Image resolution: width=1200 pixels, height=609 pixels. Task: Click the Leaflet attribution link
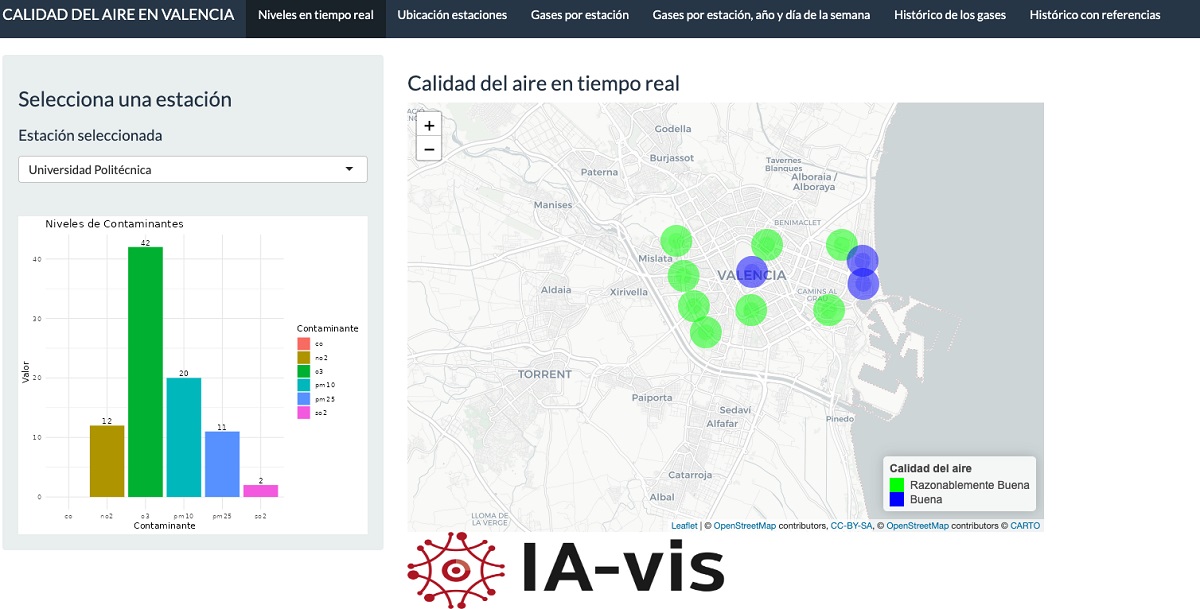[682, 525]
